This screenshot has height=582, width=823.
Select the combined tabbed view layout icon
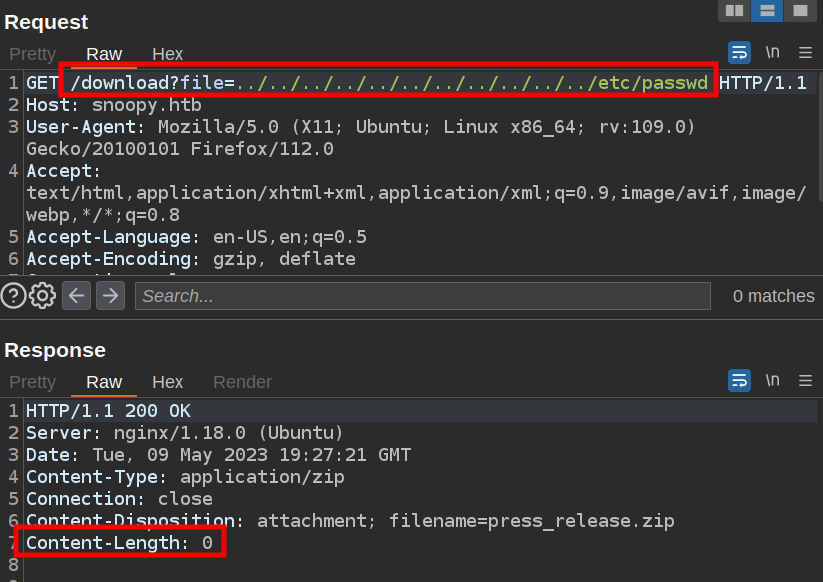pyautogui.click(x=798, y=11)
